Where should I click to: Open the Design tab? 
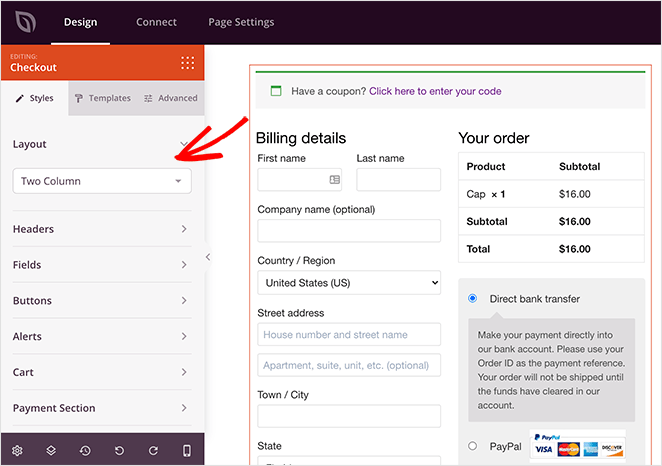[80, 22]
